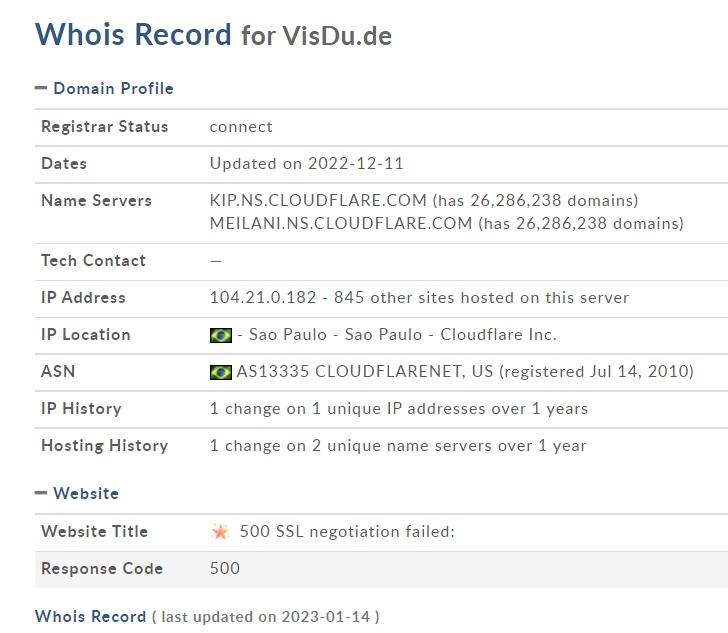Click the starburst icon beside Website Title
Image resolution: width=728 pixels, height=633 pixels.
[220, 531]
